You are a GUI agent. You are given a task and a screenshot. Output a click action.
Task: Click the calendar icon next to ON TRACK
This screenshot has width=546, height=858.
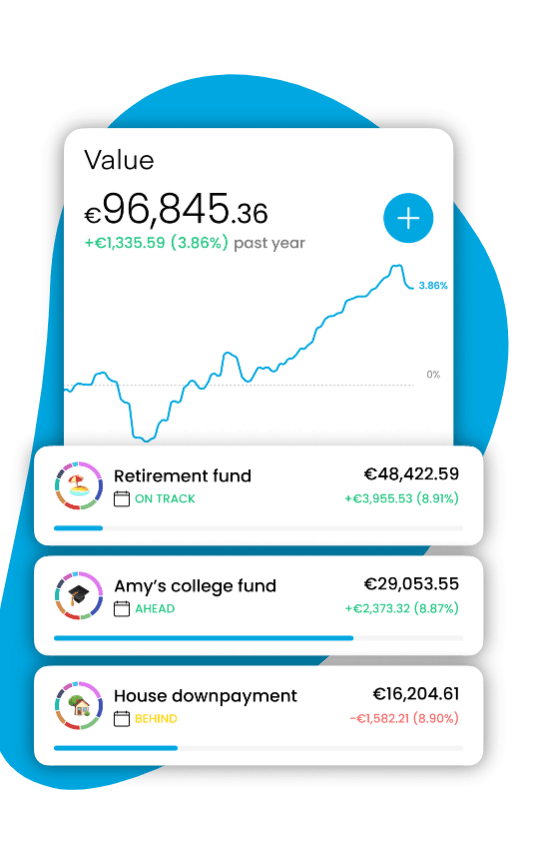[121, 498]
